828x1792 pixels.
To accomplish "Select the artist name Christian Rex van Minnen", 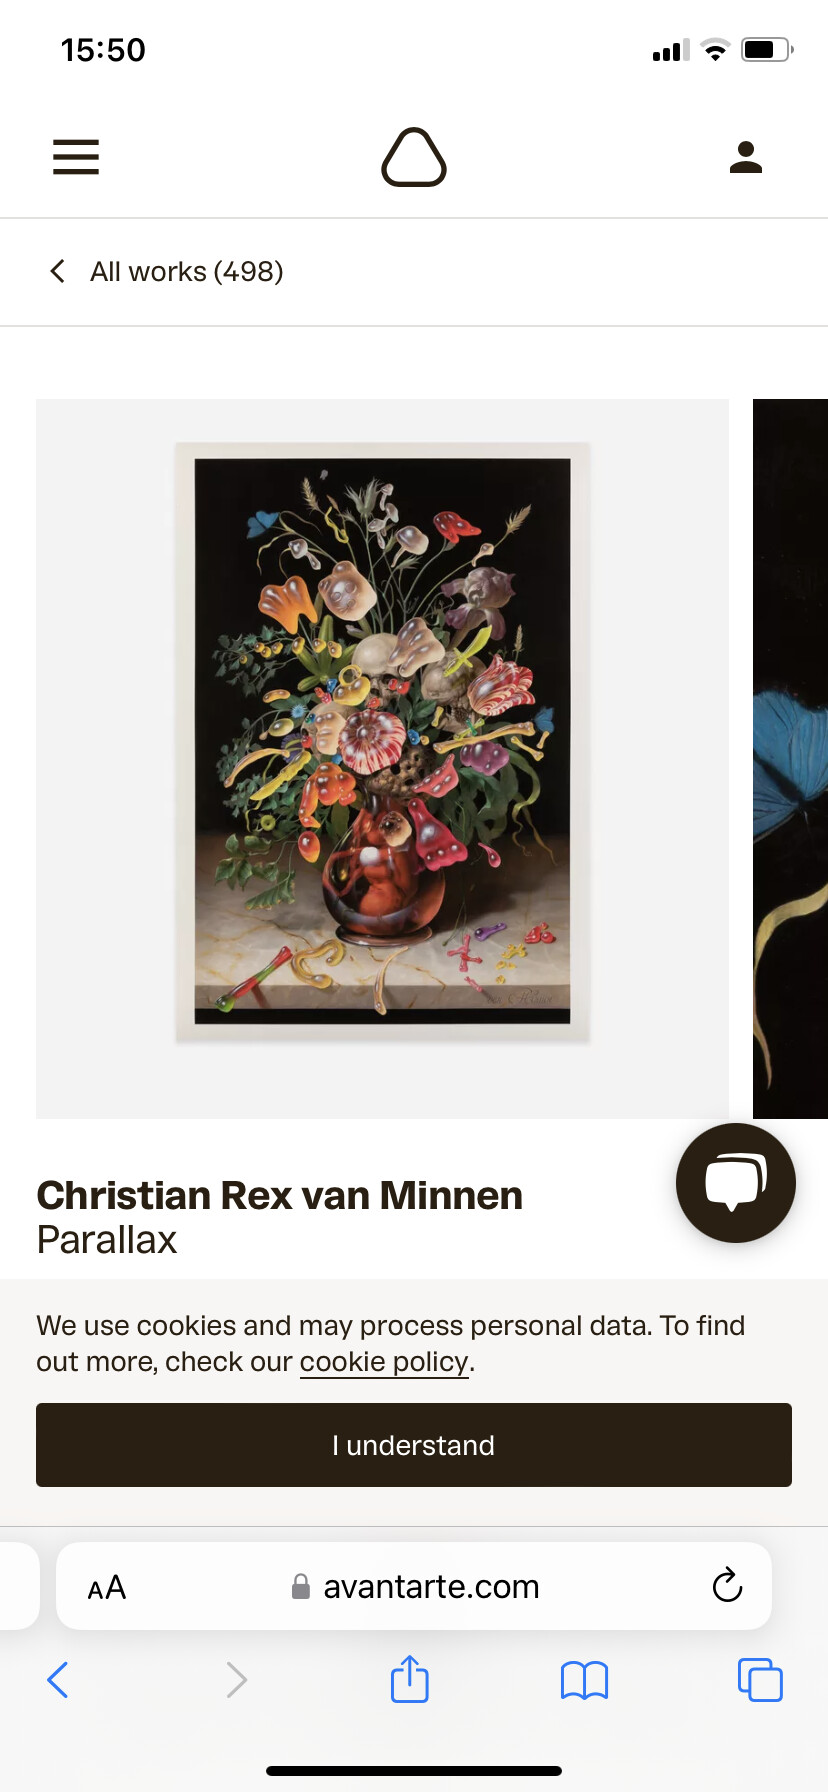I will click(280, 1195).
